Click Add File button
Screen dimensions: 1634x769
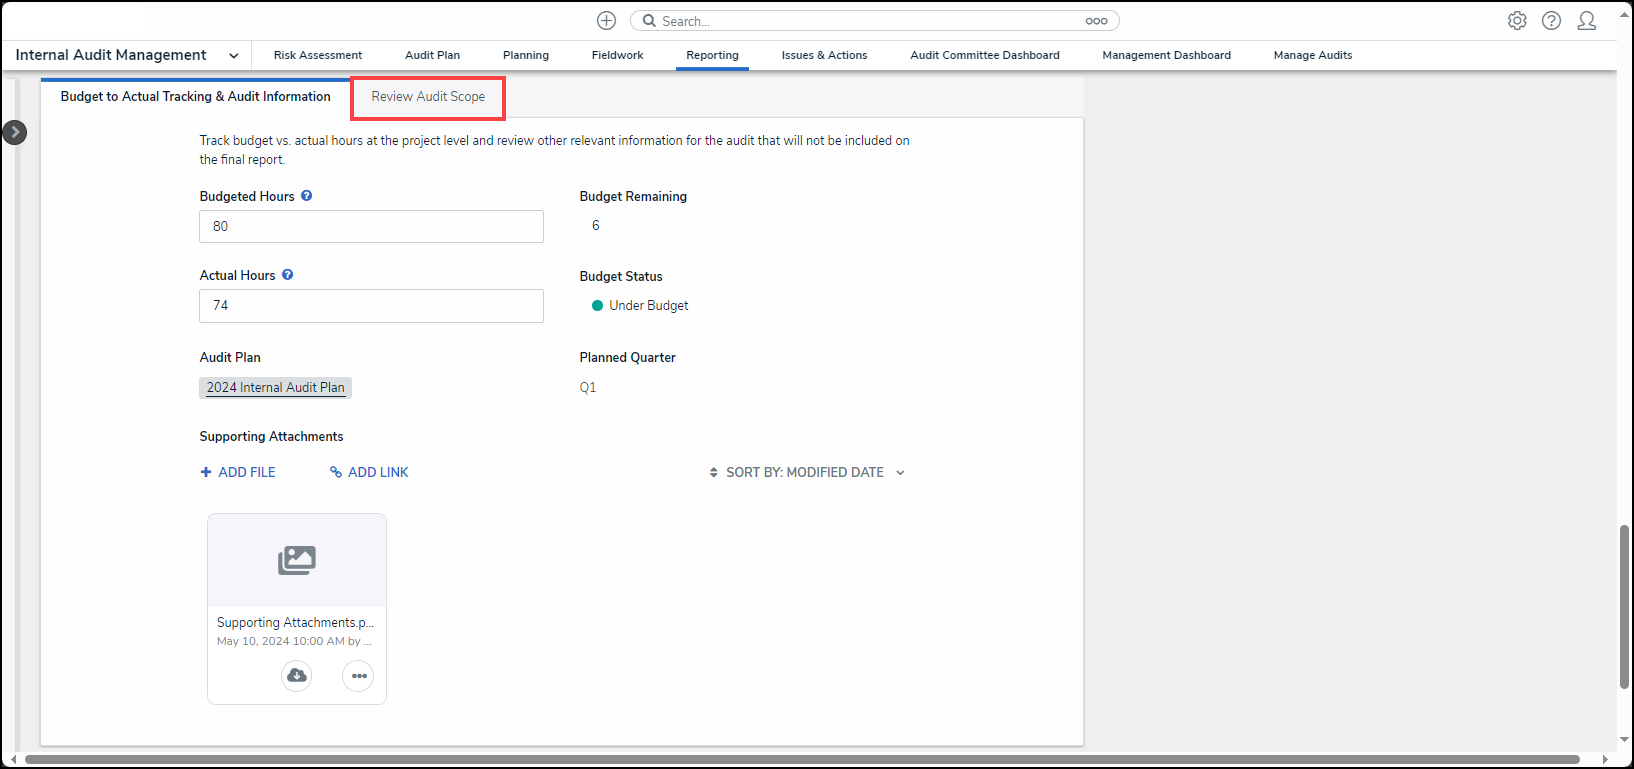(x=238, y=472)
